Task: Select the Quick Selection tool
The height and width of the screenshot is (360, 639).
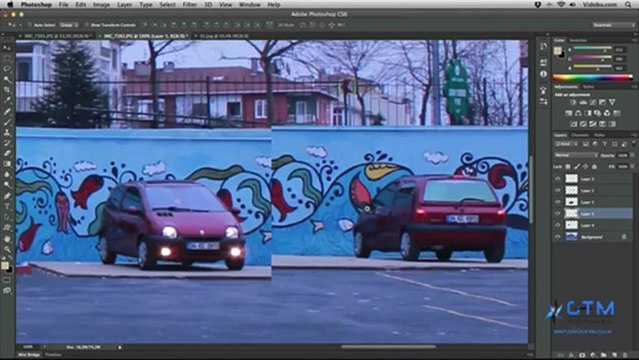Action: tap(7, 80)
